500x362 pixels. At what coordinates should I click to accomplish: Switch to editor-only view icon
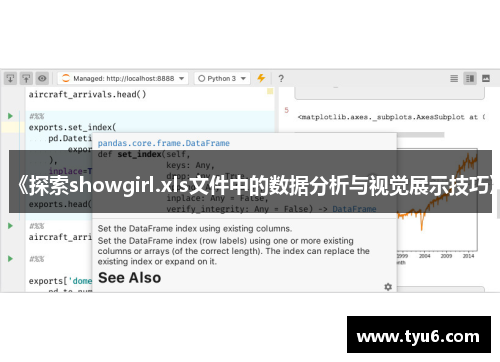(x=454, y=79)
